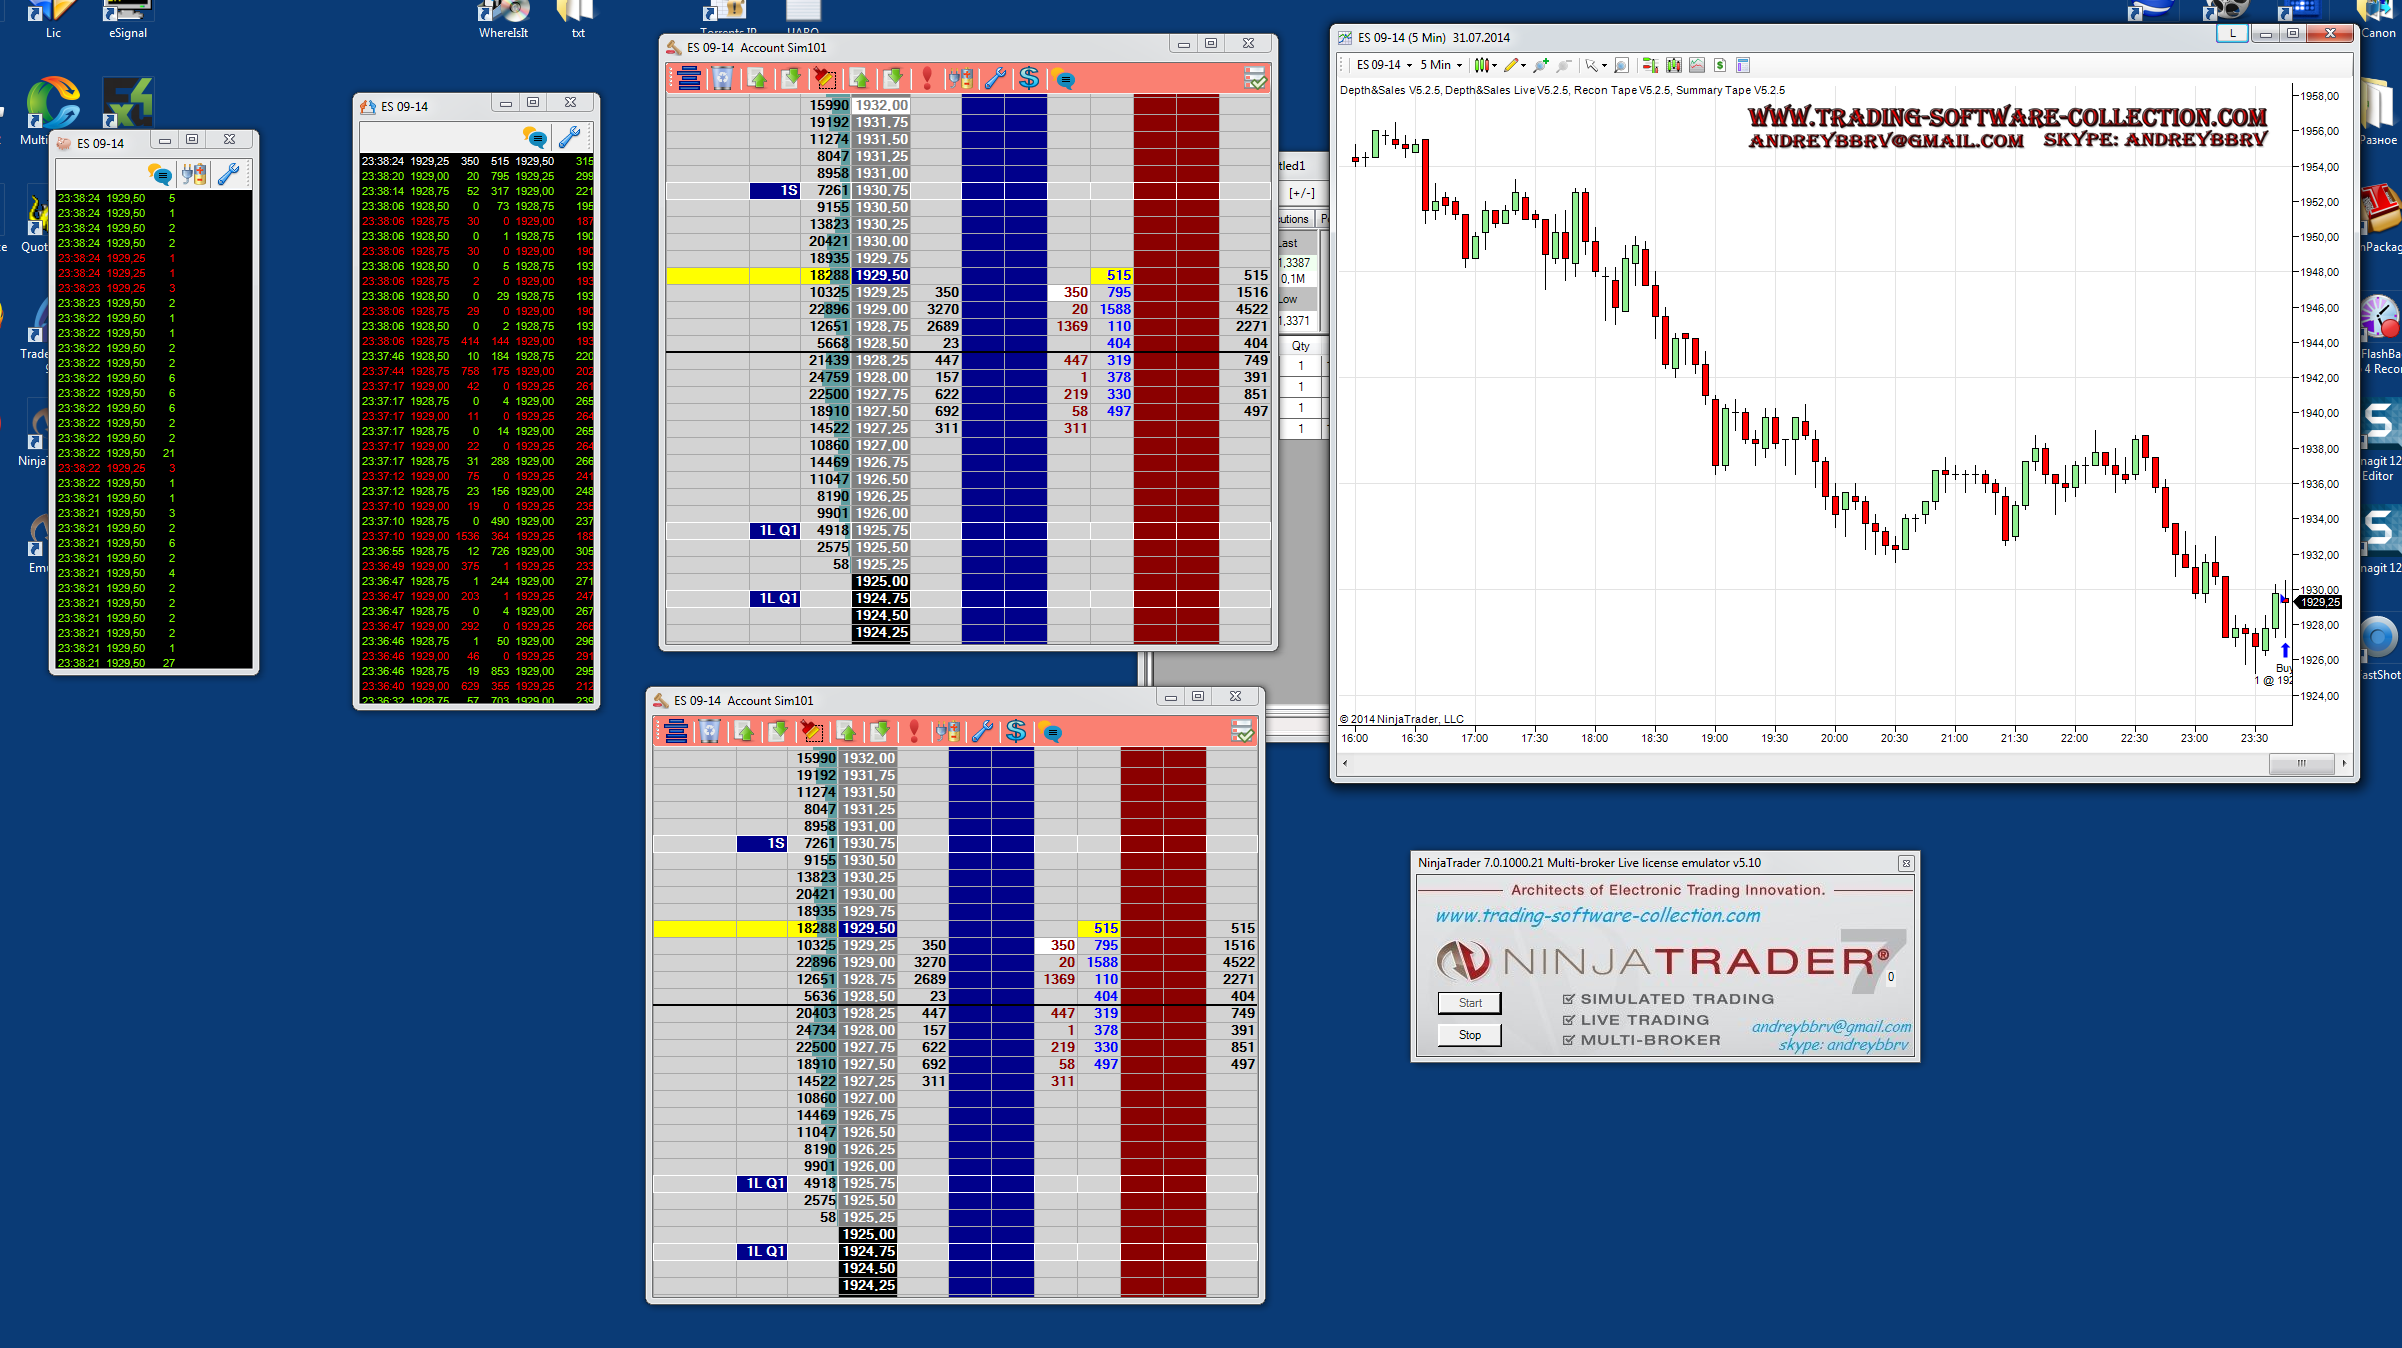2402x1348 pixels.
Task: Expand the 5 Min interval dropdown
Action: coord(1459,66)
